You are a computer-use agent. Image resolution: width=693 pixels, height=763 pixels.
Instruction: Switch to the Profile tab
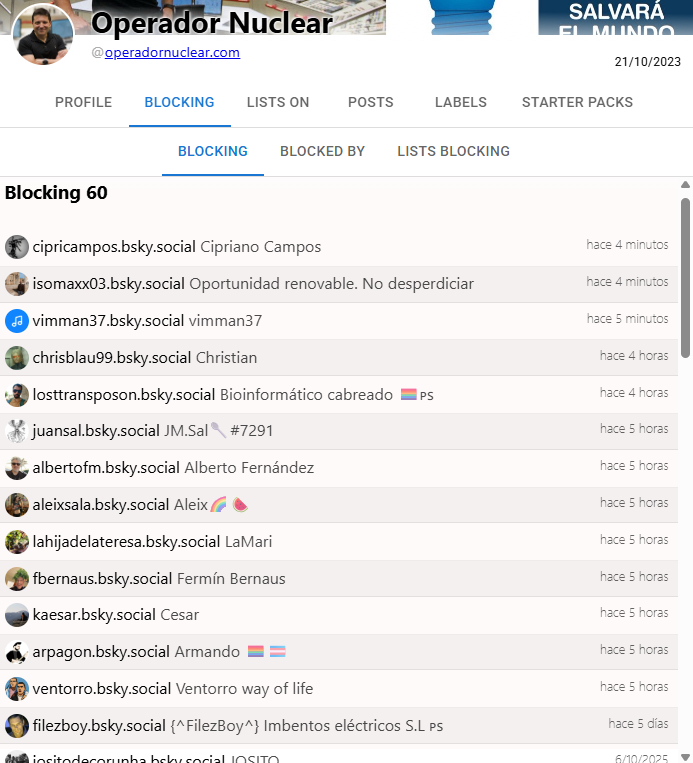click(83, 102)
